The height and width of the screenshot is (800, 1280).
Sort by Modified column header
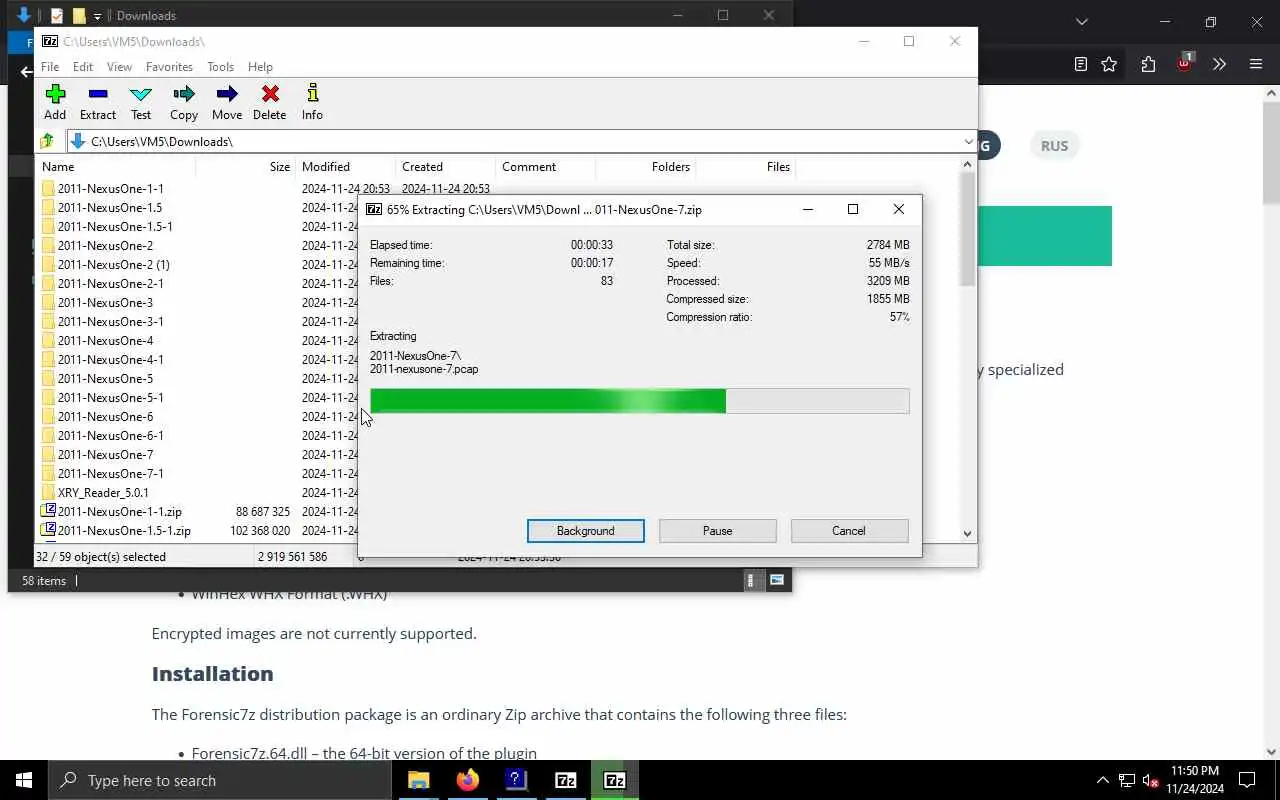tap(345, 167)
